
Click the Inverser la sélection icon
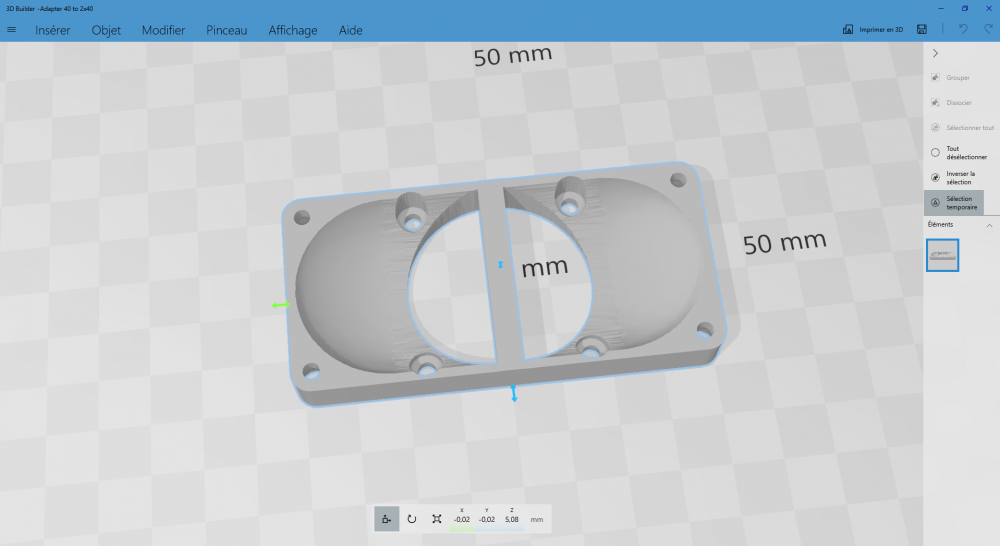click(935, 177)
